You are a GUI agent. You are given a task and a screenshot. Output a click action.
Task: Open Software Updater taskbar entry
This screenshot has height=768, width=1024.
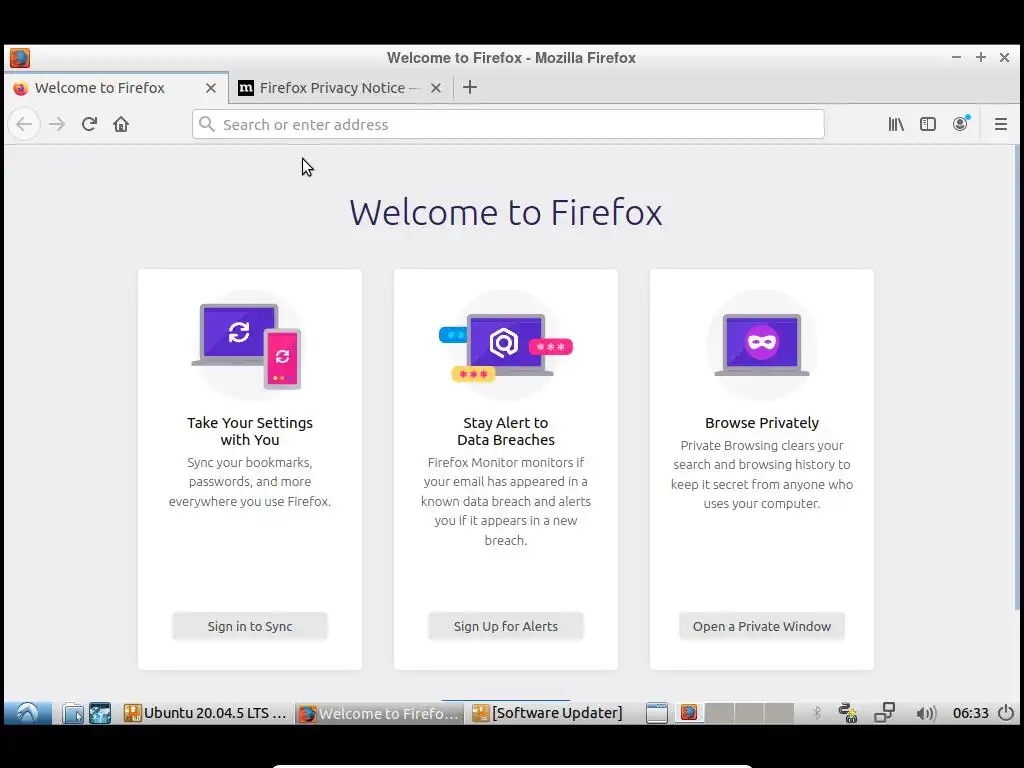547,712
